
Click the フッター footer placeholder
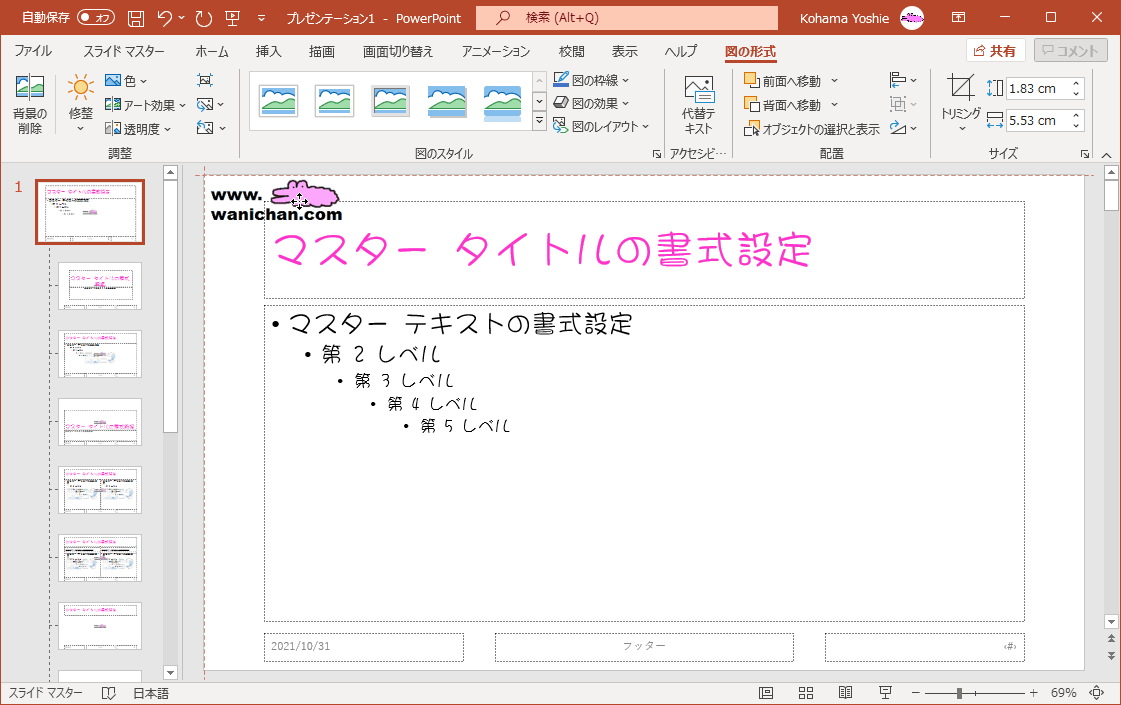tap(644, 646)
